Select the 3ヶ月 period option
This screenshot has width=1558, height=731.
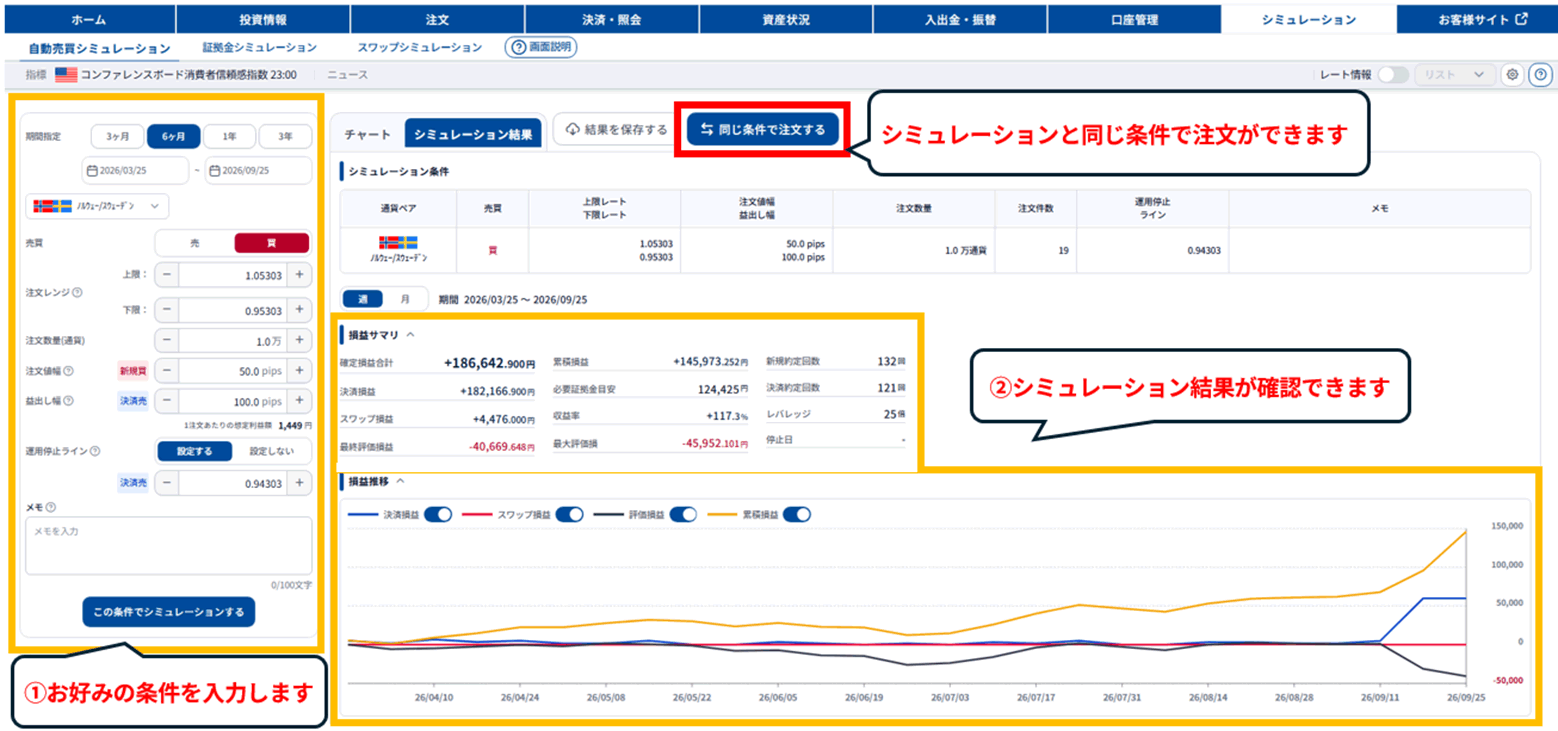click(x=117, y=137)
